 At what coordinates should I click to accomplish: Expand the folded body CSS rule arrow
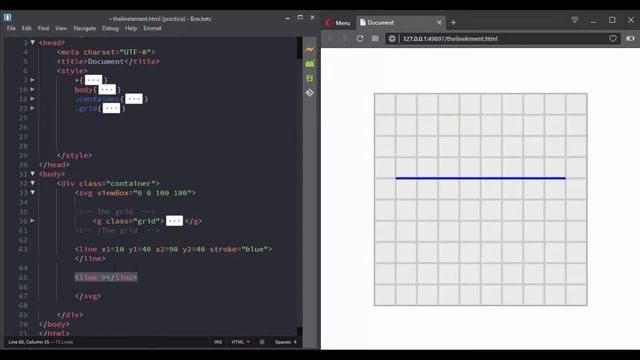coord(33,89)
